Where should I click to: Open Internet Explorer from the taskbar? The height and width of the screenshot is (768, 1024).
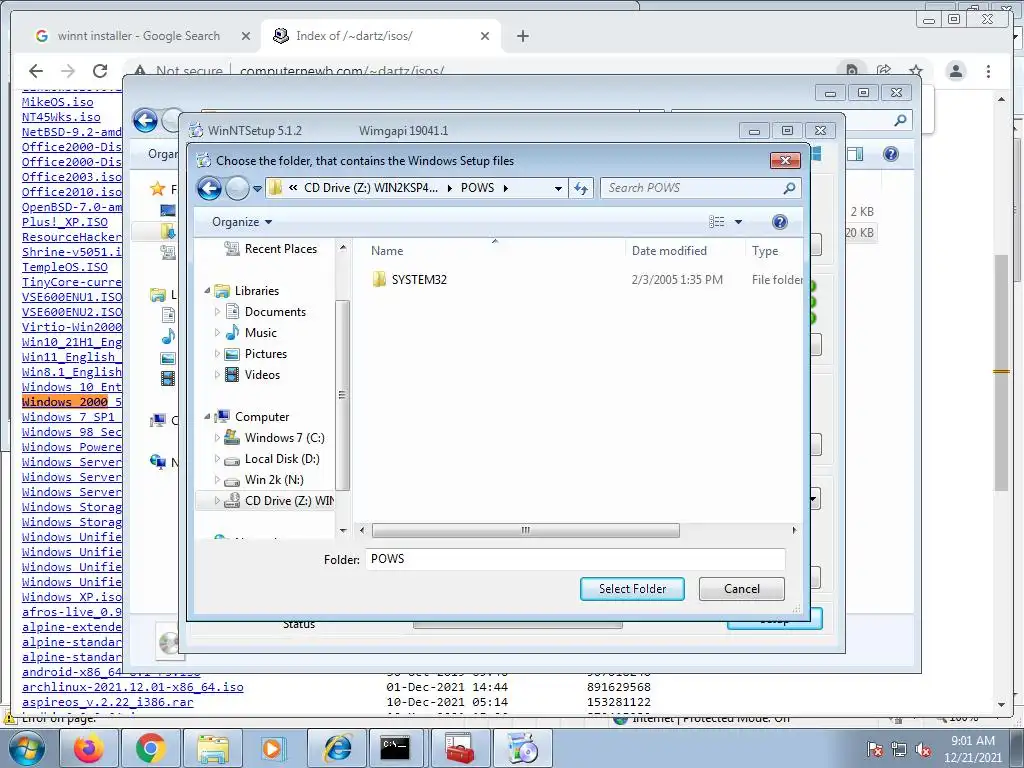pos(337,748)
